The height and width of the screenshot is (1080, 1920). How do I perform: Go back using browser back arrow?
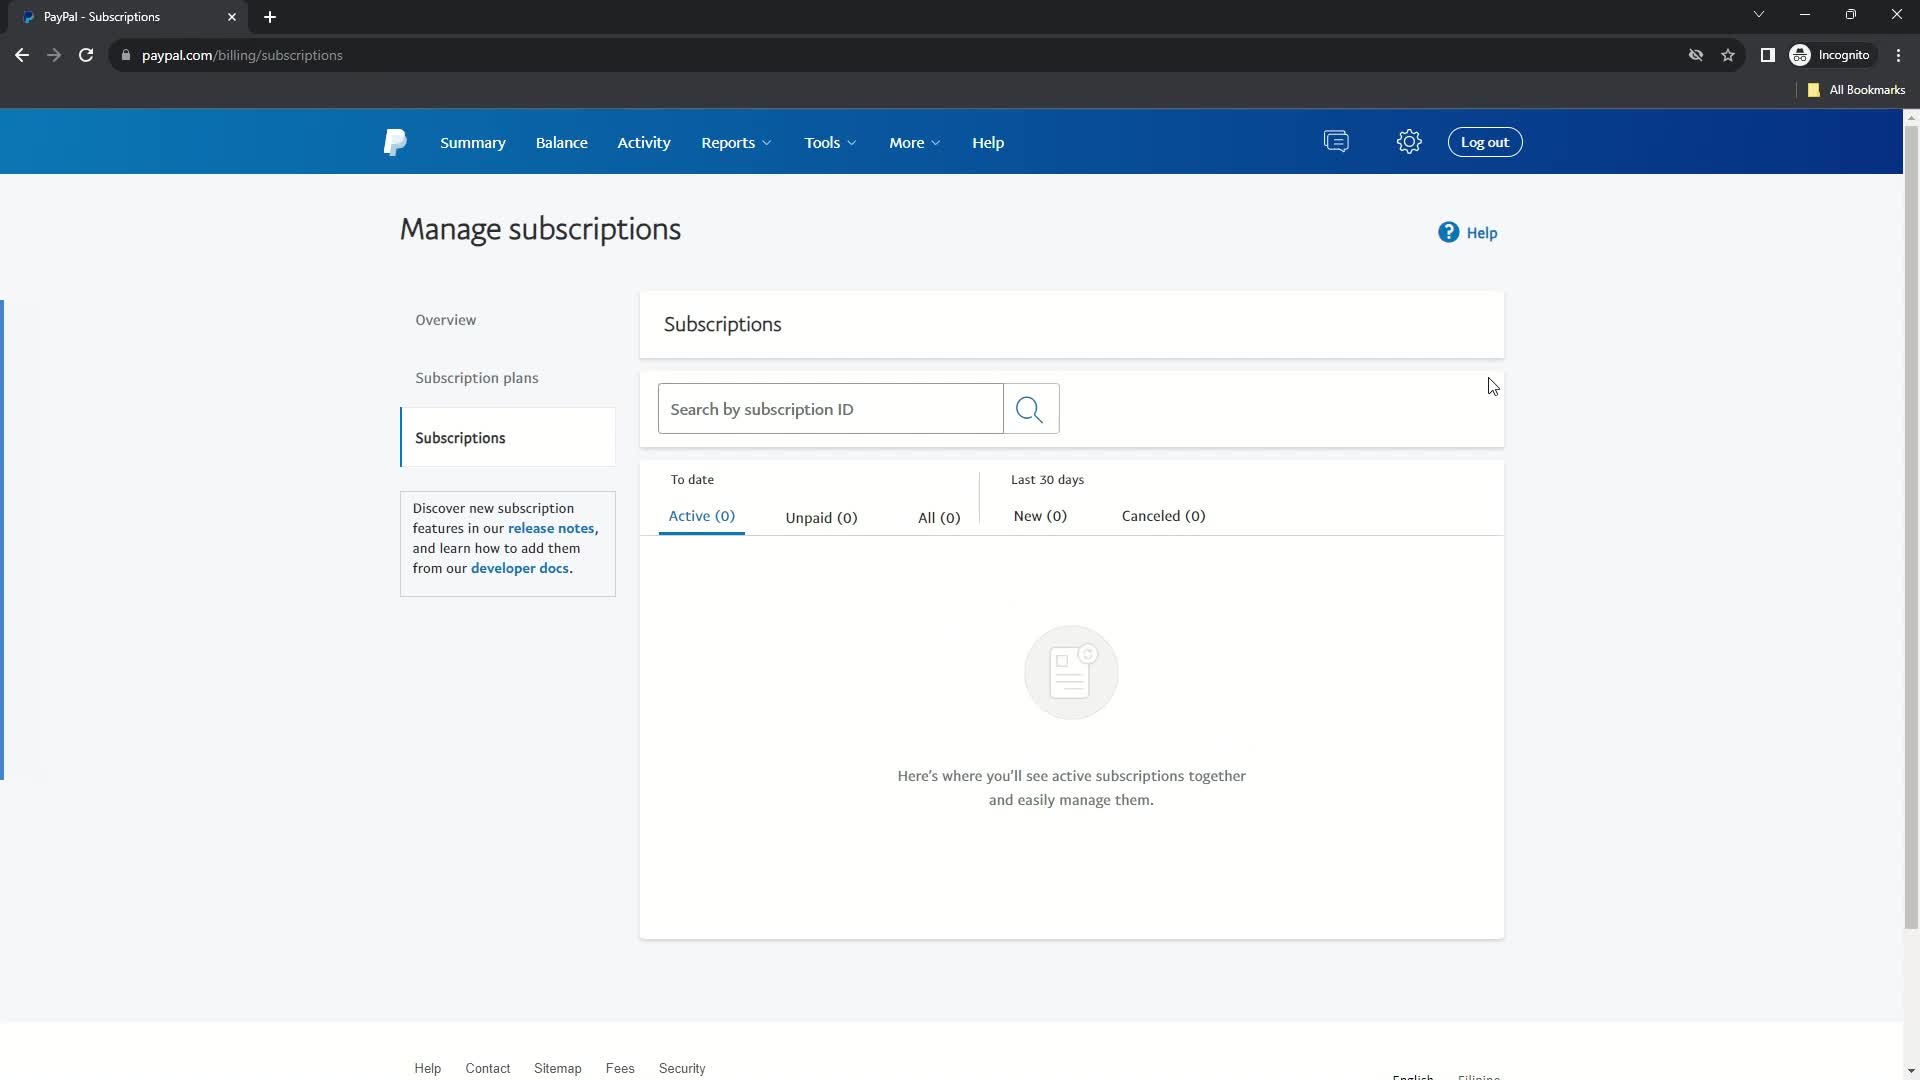click(22, 55)
